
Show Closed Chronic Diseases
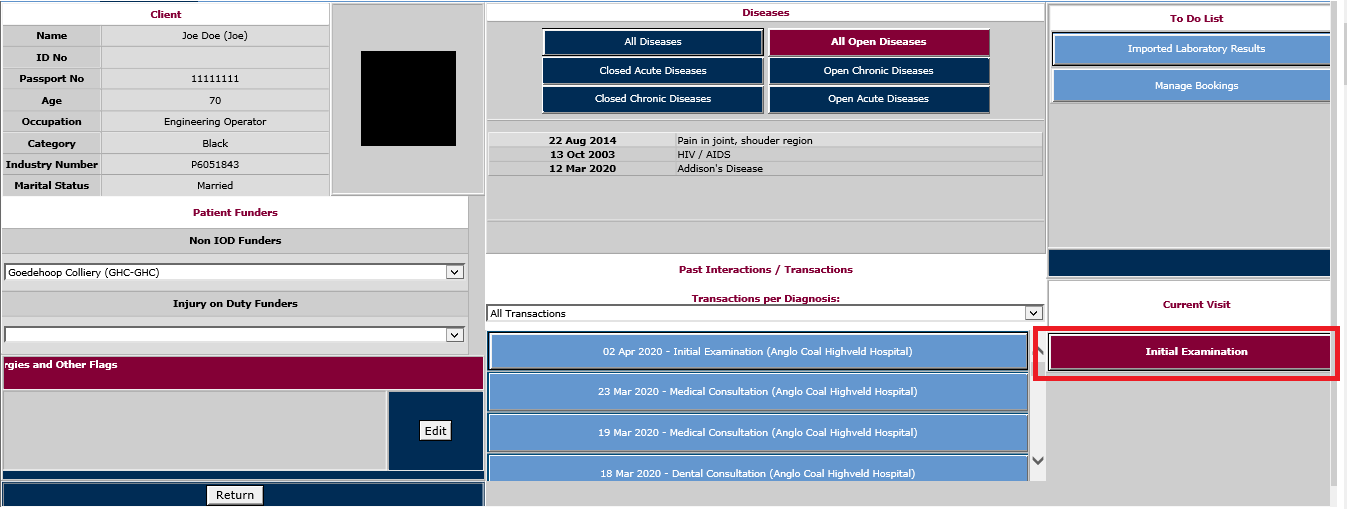pos(653,99)
